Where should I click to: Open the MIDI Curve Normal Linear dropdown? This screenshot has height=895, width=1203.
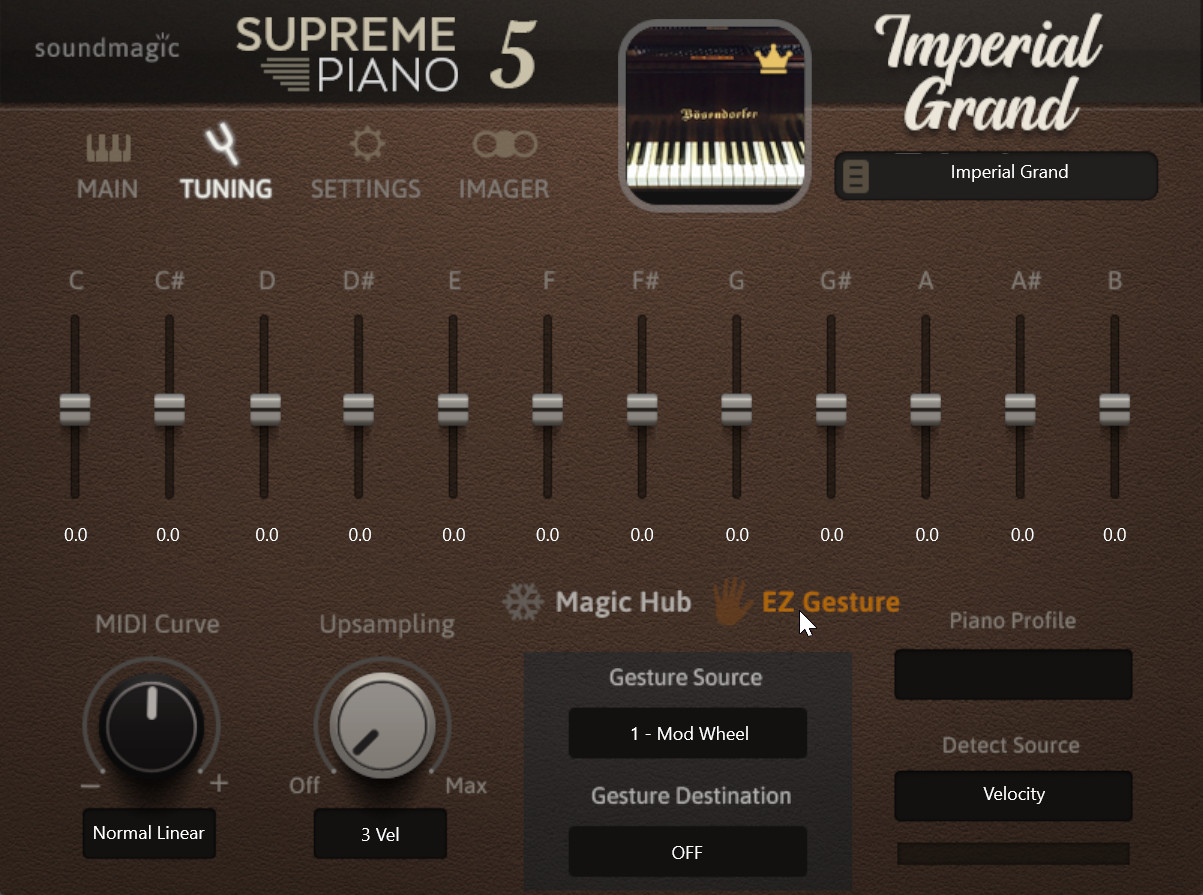[149, 833]
